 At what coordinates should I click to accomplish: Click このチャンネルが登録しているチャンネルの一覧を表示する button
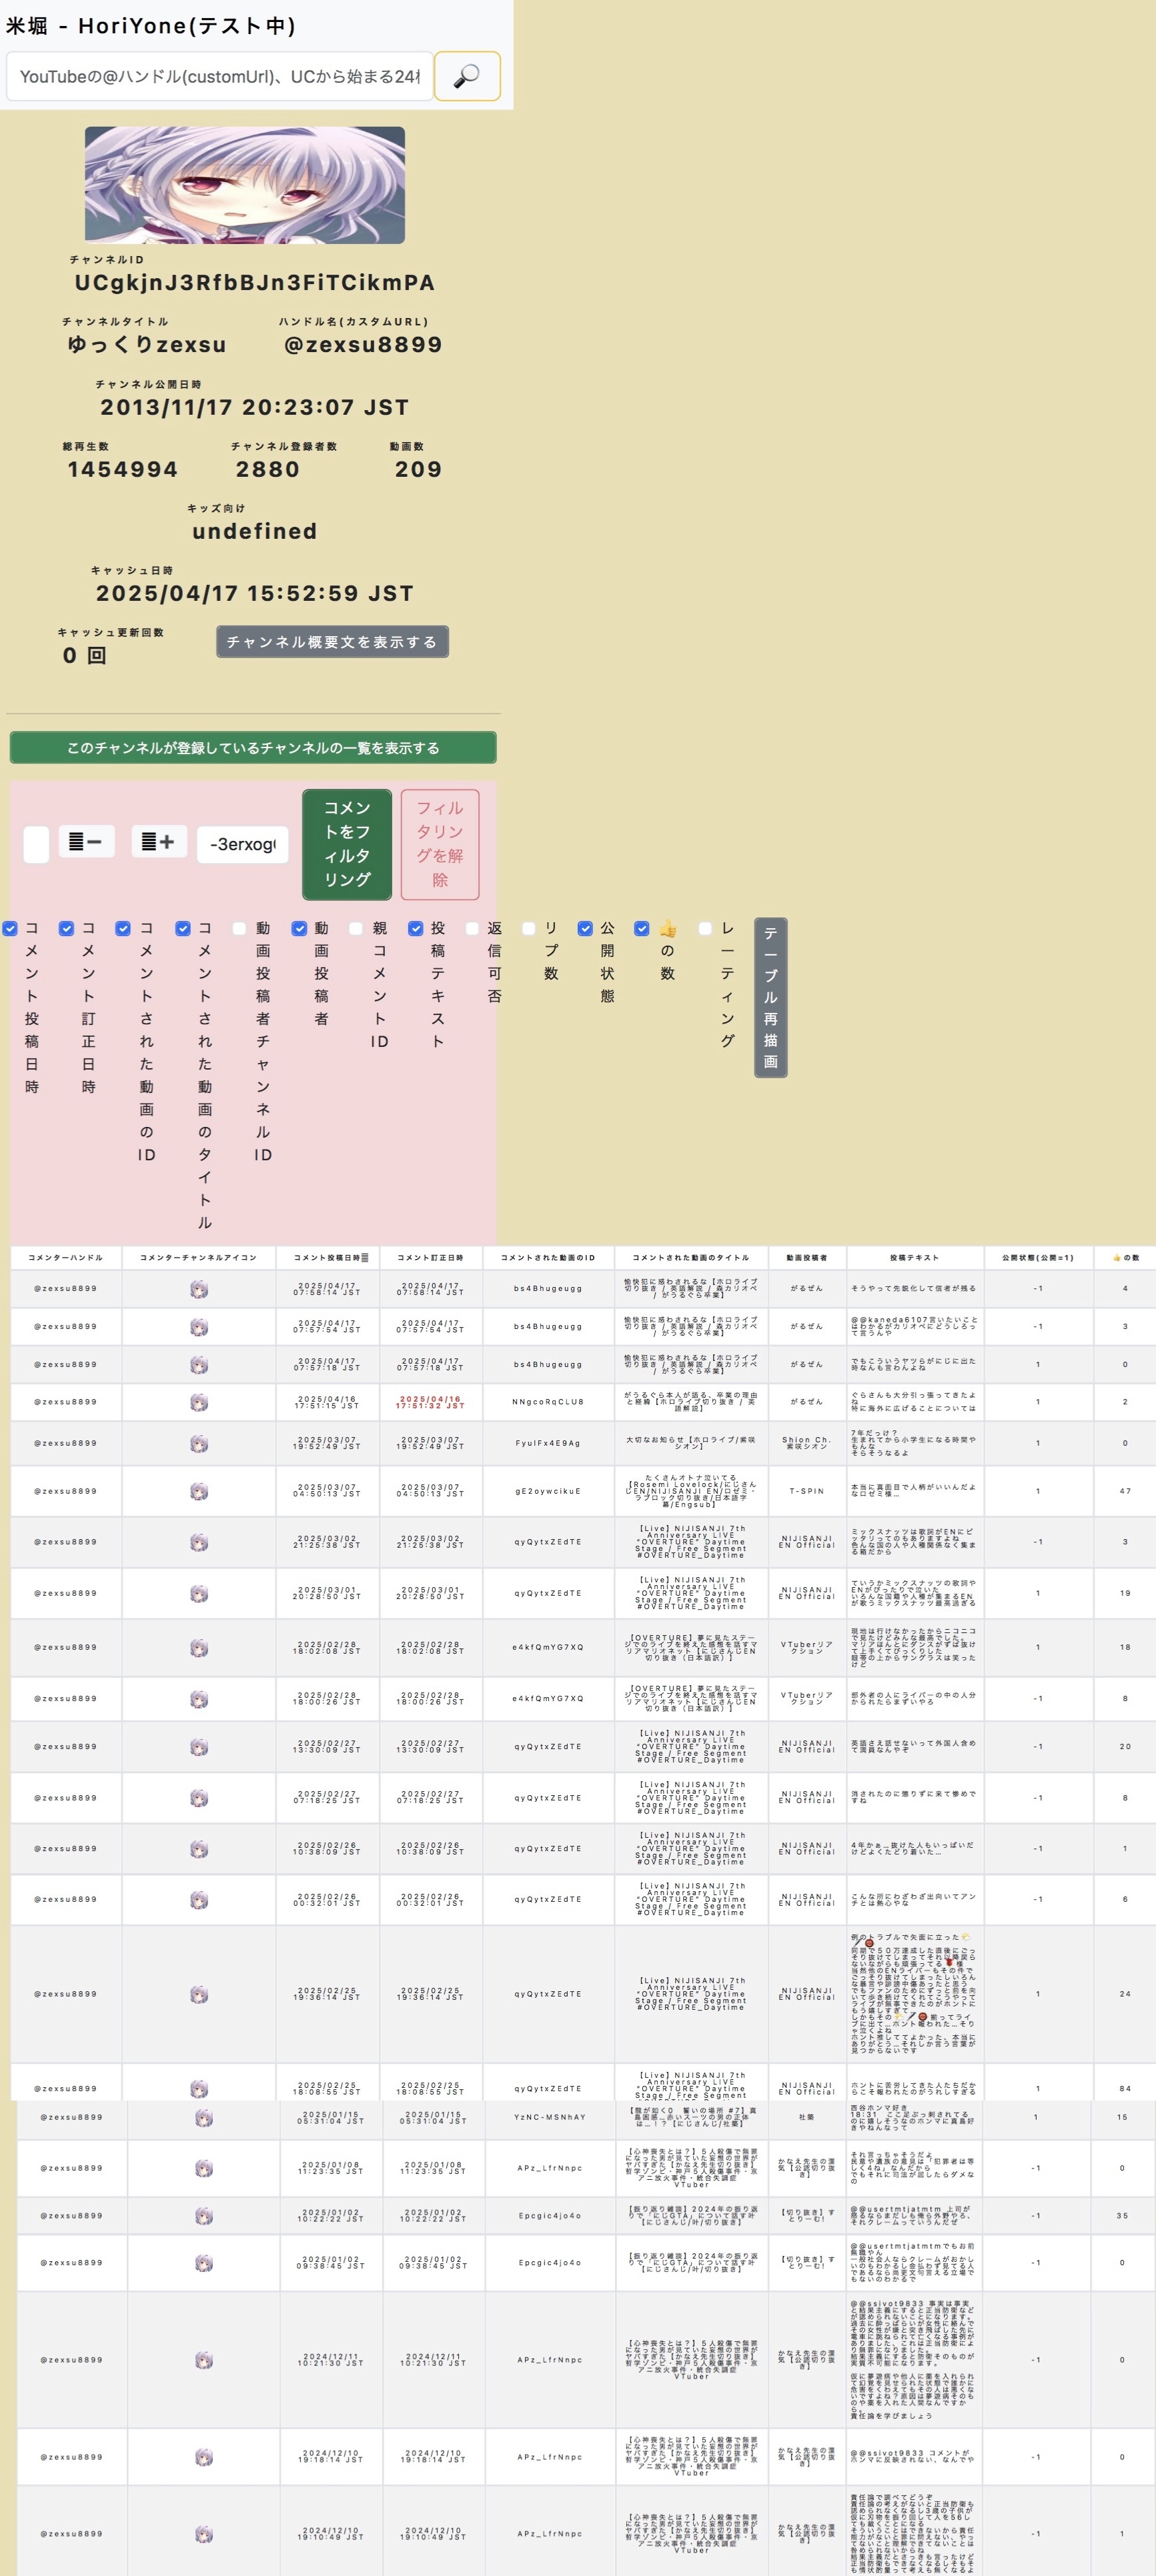coord(253,748)
